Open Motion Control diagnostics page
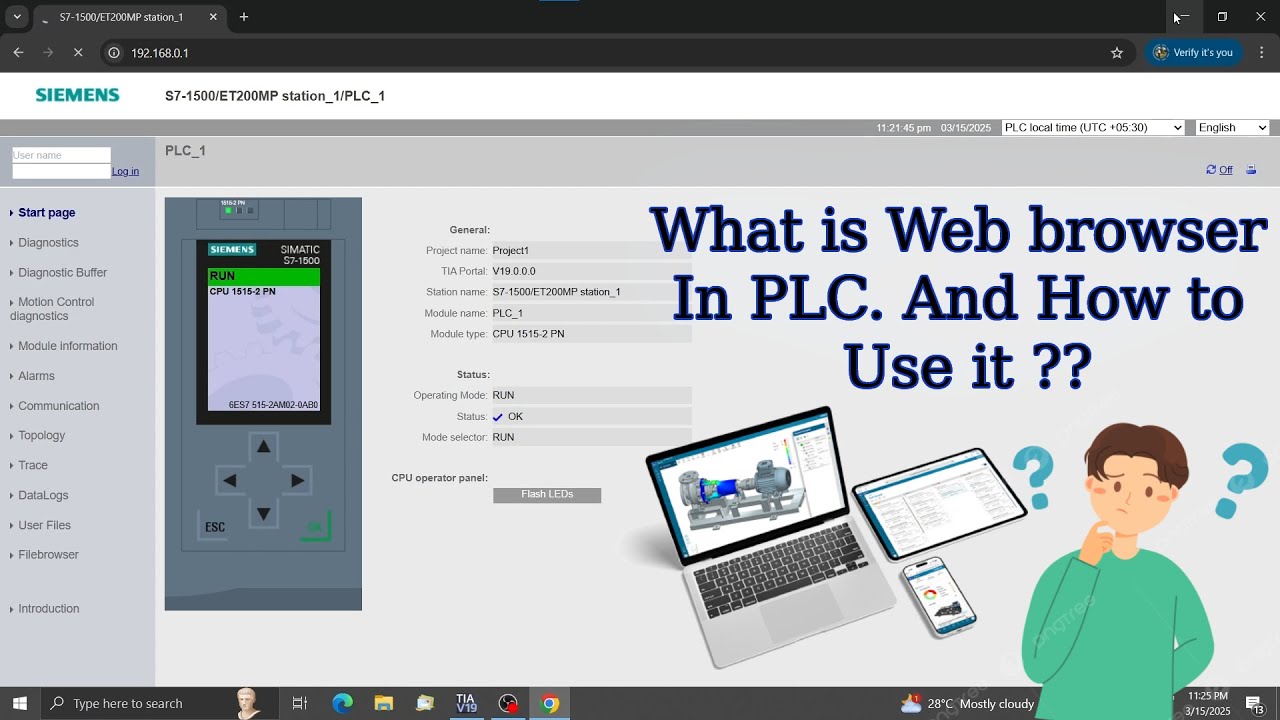 click(x=54, y=309)
